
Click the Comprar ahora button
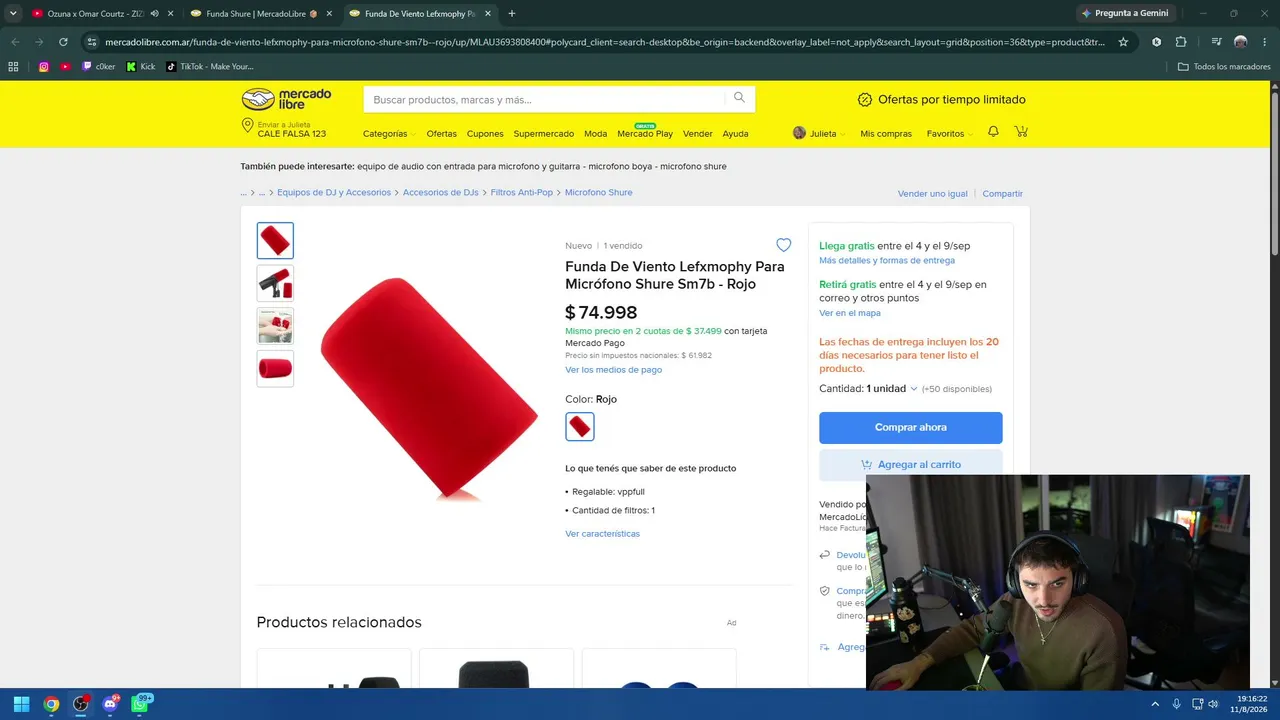(910, 427)
